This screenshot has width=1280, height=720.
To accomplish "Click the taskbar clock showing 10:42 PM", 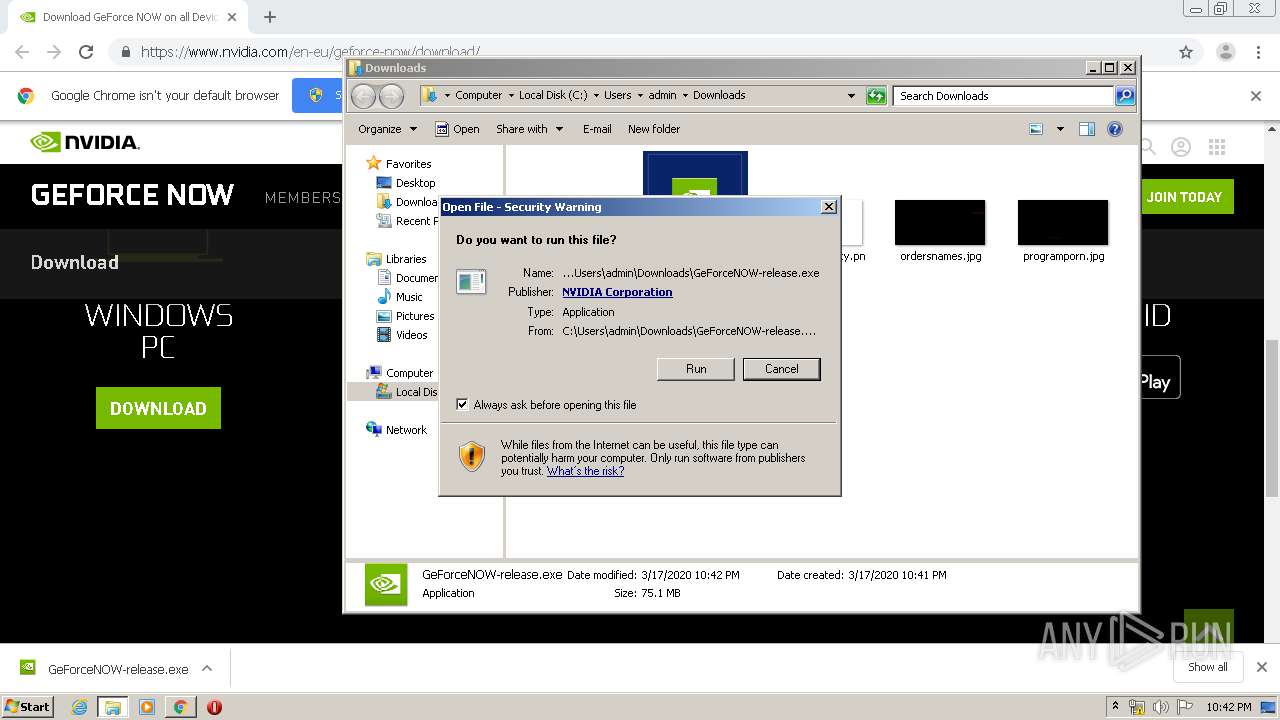I will pos(1229,707).
